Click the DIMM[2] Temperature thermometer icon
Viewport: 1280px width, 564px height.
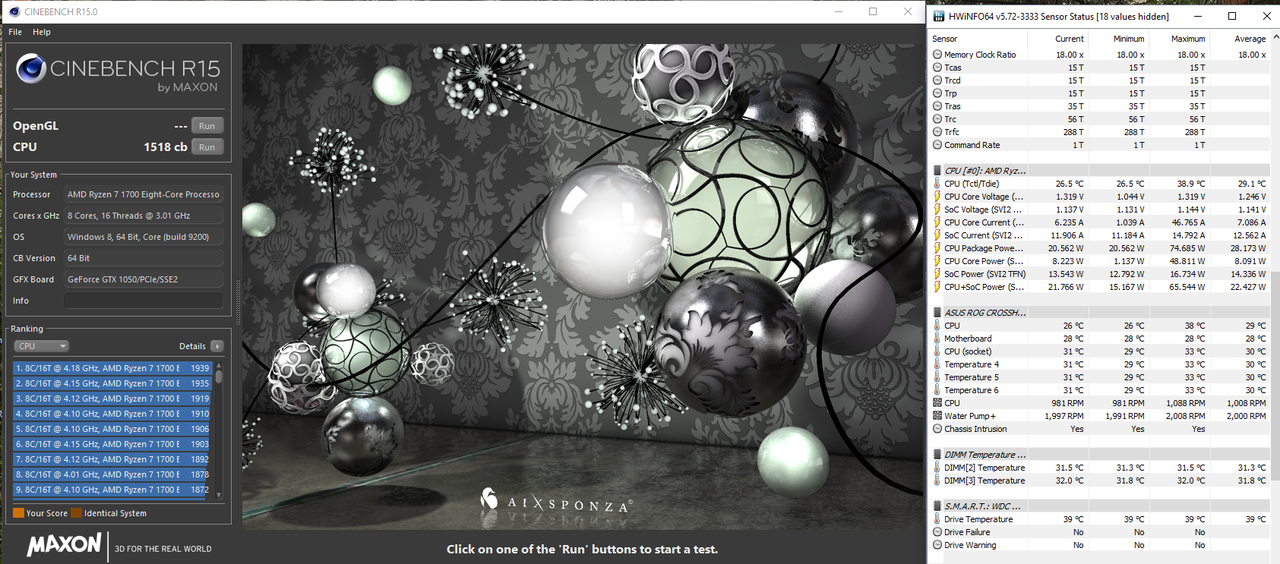937,468
